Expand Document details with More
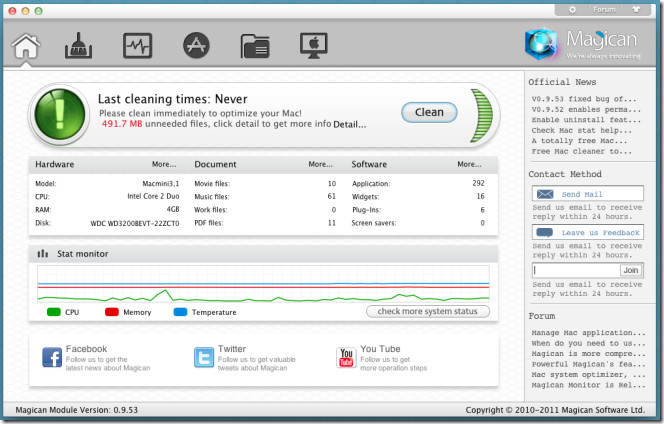 pyautogui.click(x=320, y=164)
